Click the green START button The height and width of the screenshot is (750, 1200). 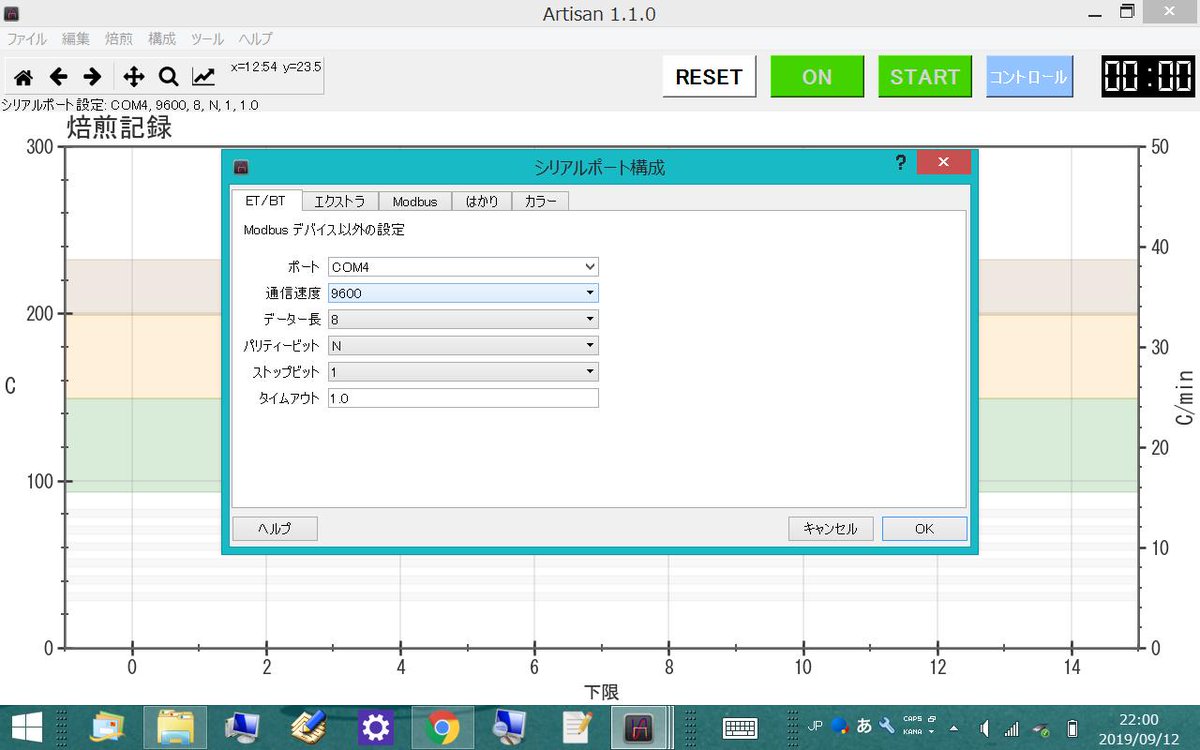click(x=925, y=77)
